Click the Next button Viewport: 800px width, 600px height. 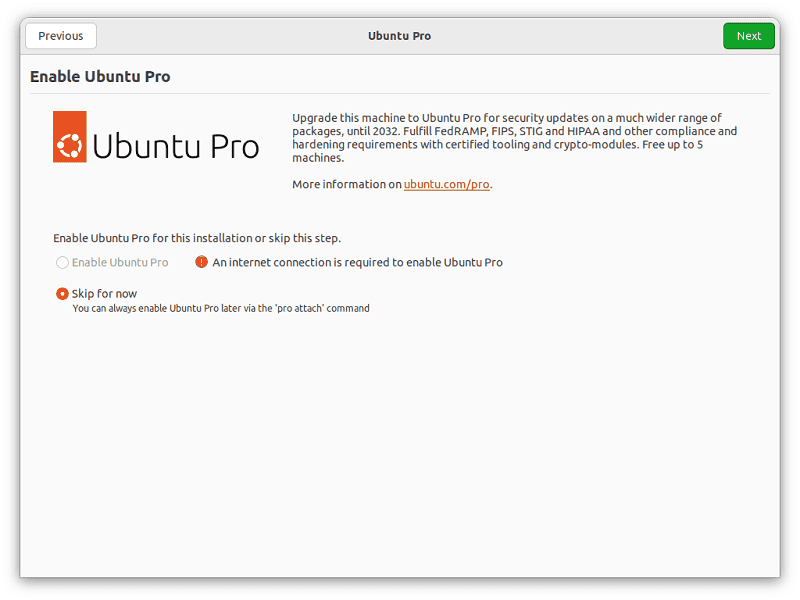[x=748, y=36]
